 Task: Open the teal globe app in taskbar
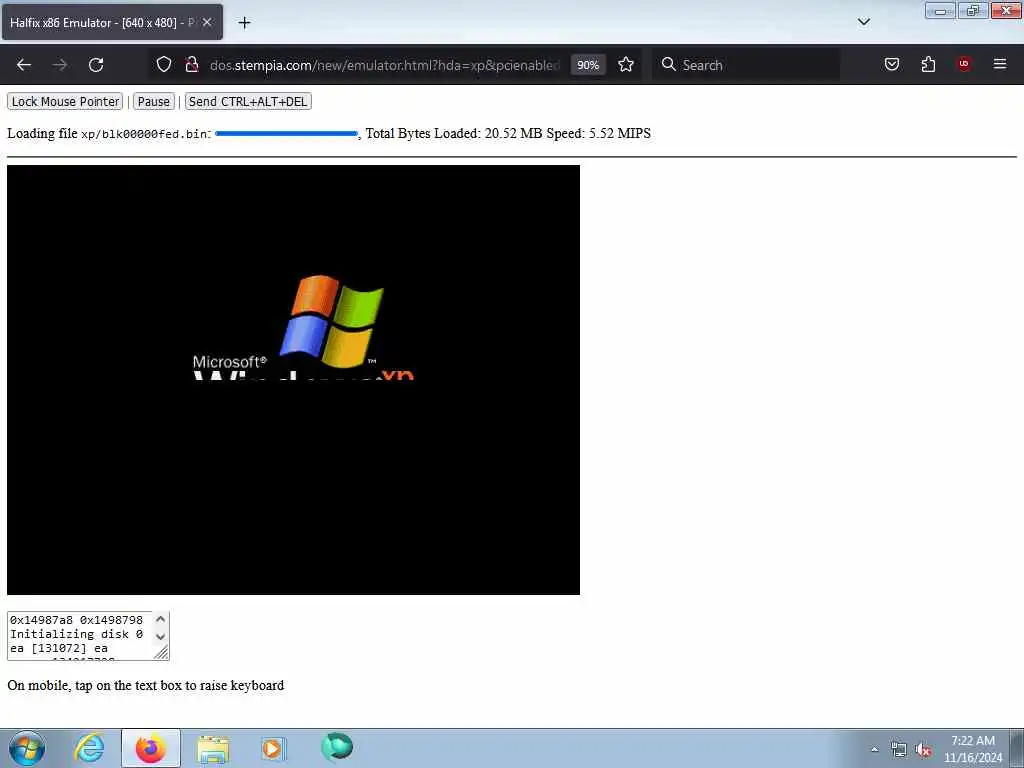(337, 747)
